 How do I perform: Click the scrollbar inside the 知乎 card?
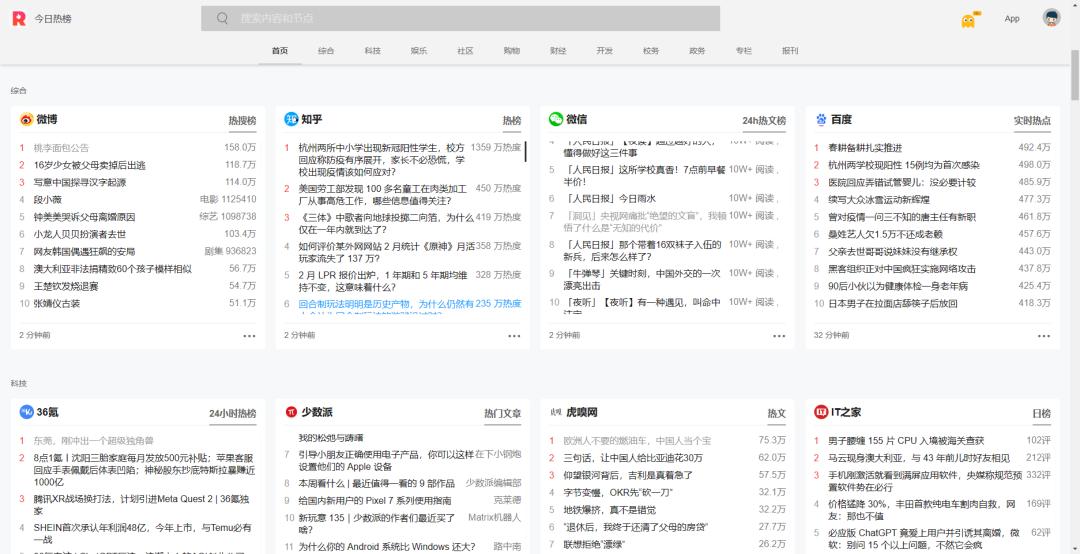(526, 152)
